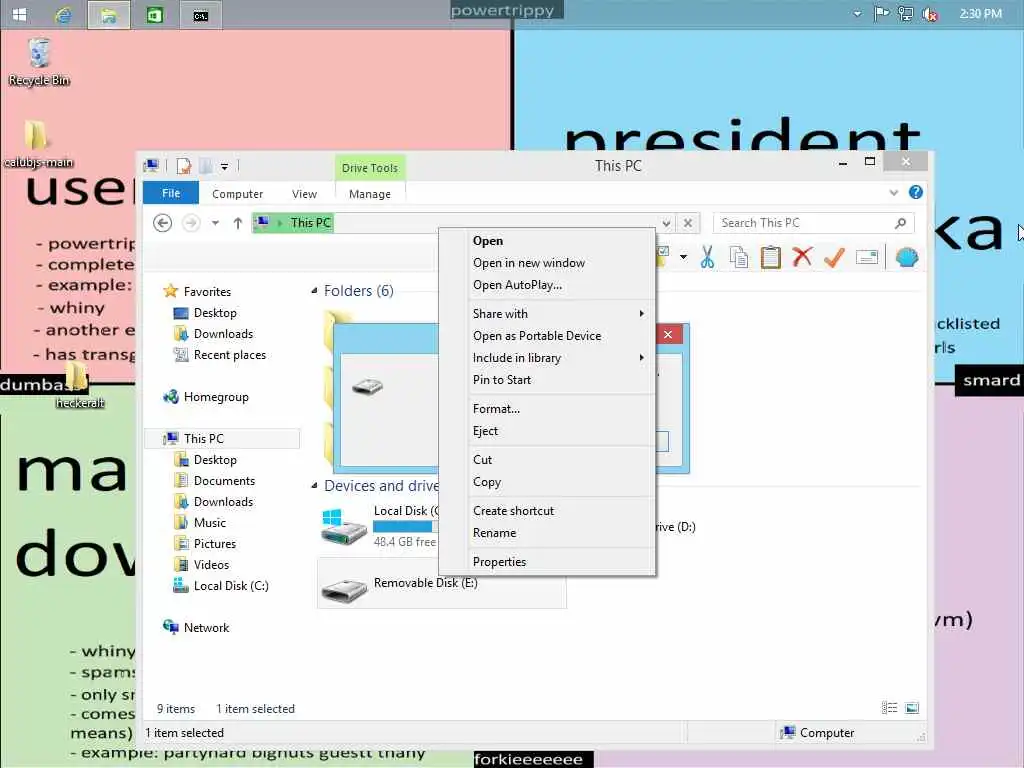Screen dimensions: 1024x768
Task: Click the New folder icon in Quick Access Toolbar
Action: click(x=205, y=167)
